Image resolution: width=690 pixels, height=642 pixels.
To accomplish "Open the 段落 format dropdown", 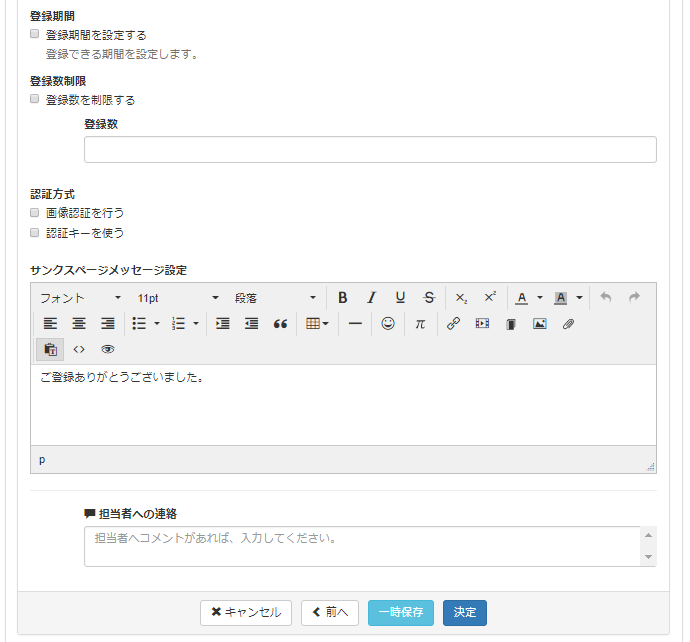I will point(275,298).
